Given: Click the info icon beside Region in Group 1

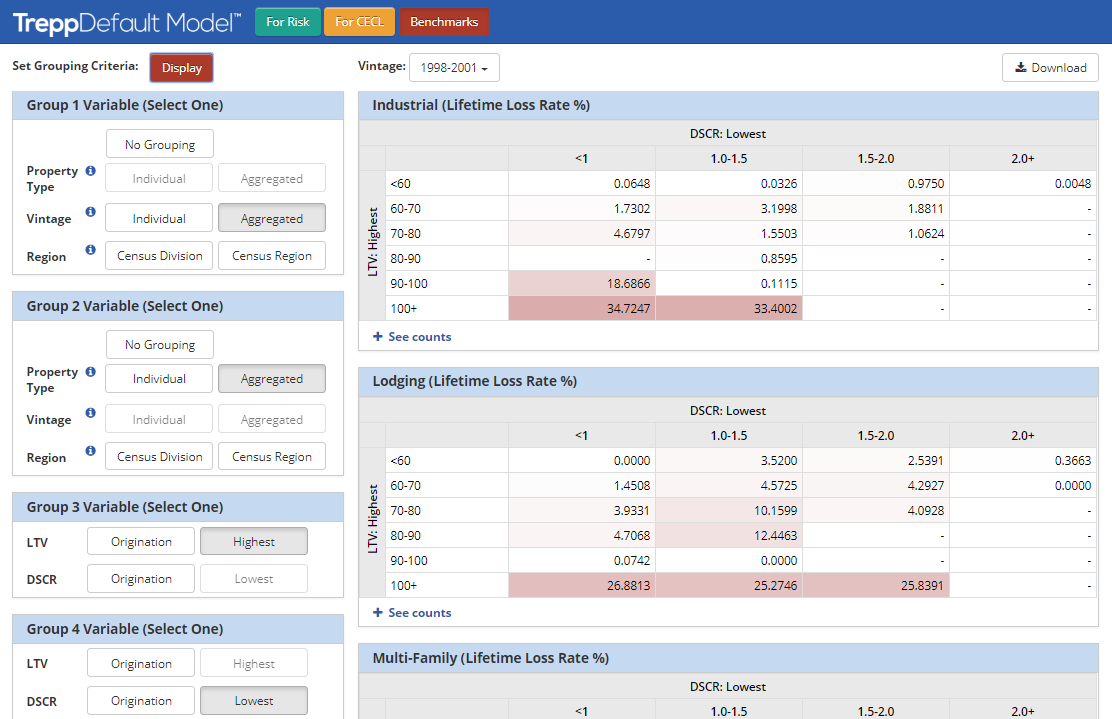Looking at the screenshot, I should (89, 250).
